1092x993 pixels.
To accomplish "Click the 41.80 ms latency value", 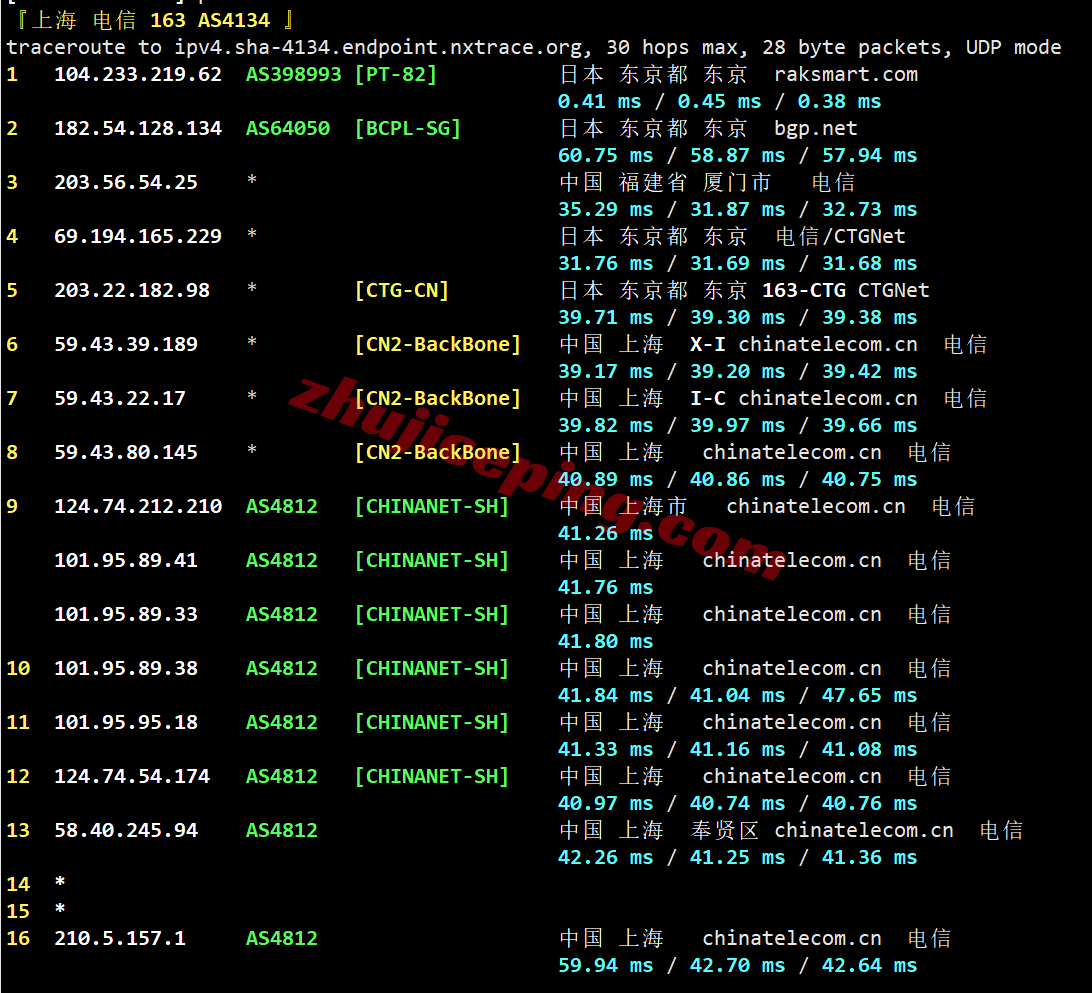I will pyautogui.click(x=605, y=641).
